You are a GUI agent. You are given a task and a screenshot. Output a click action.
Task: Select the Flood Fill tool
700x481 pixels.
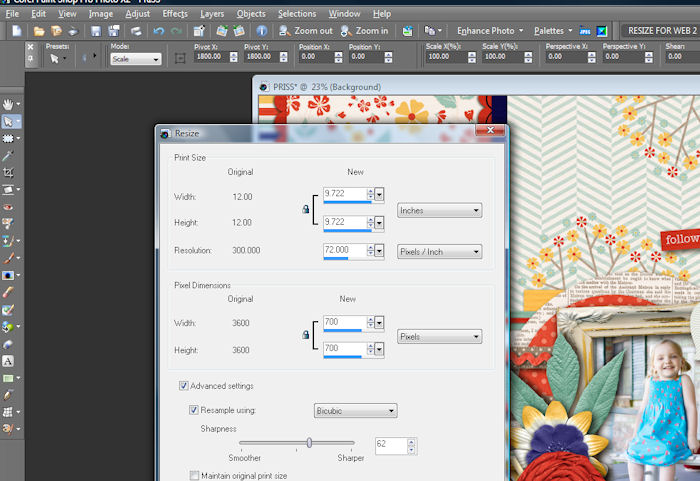coord(8,327)
